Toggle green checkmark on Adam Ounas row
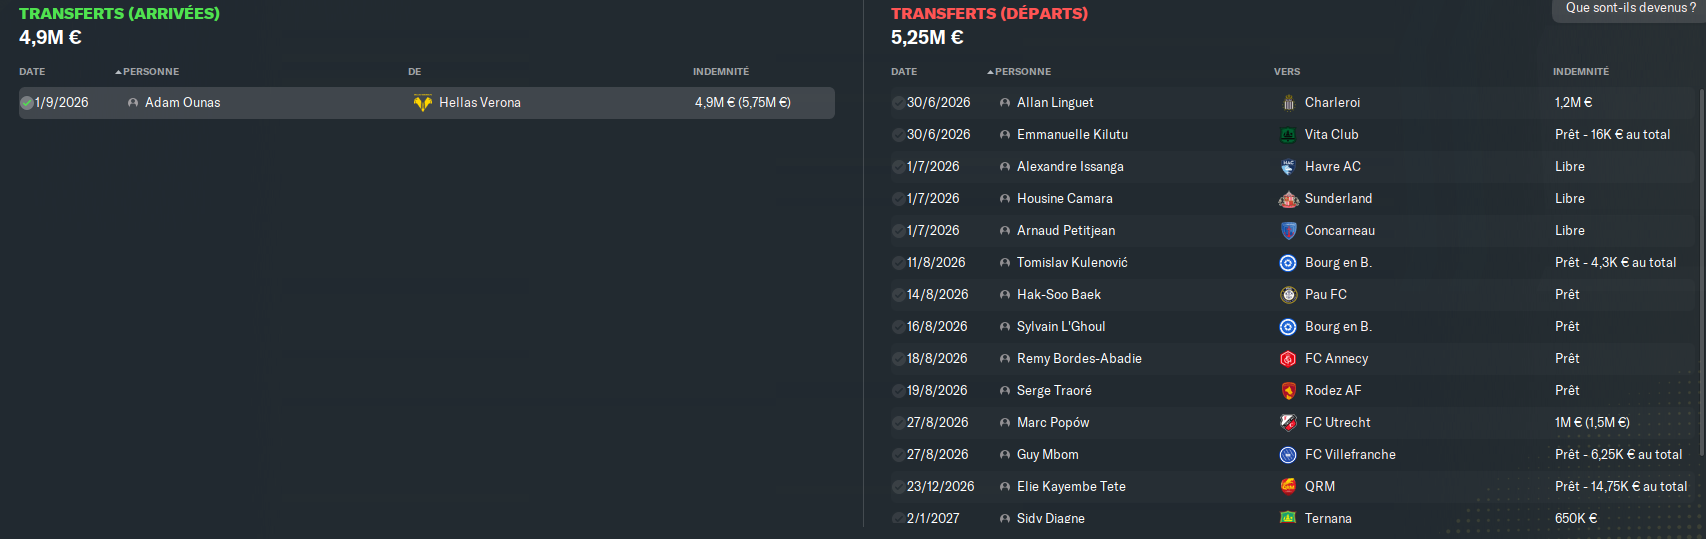The image size is (1706, 539). (27, 103)
